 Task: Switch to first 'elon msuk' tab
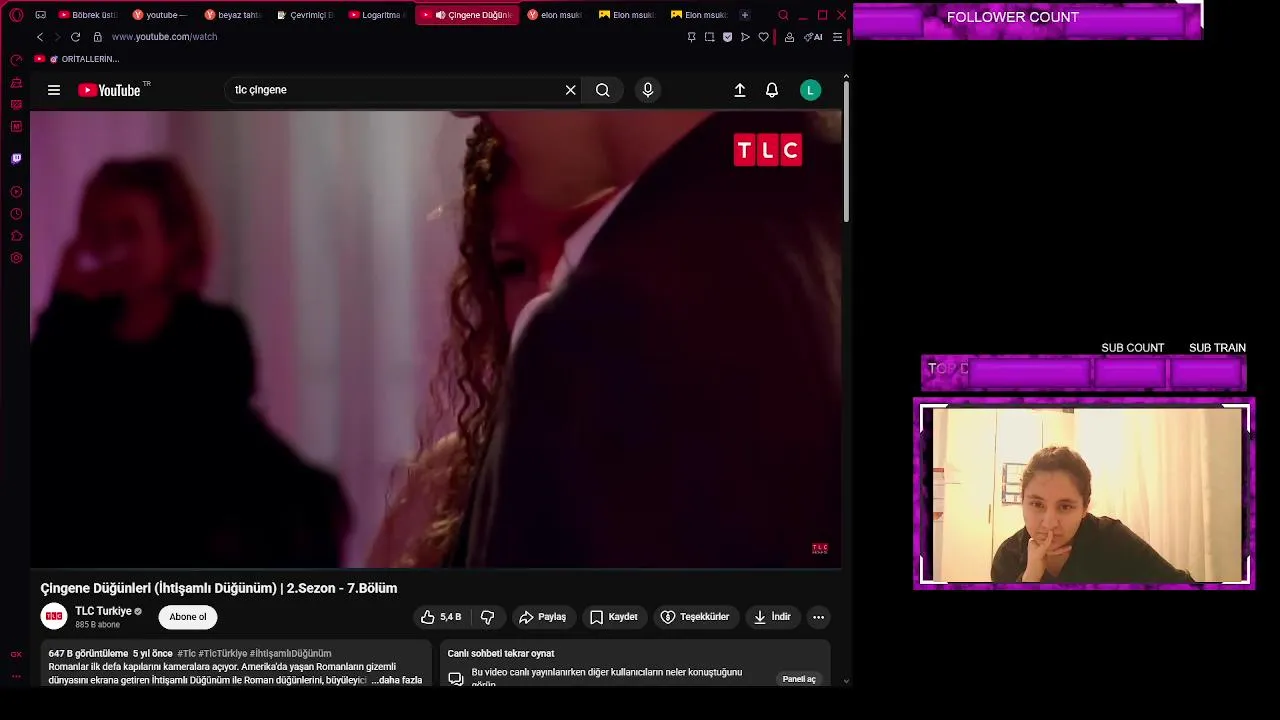coord(555,15)
